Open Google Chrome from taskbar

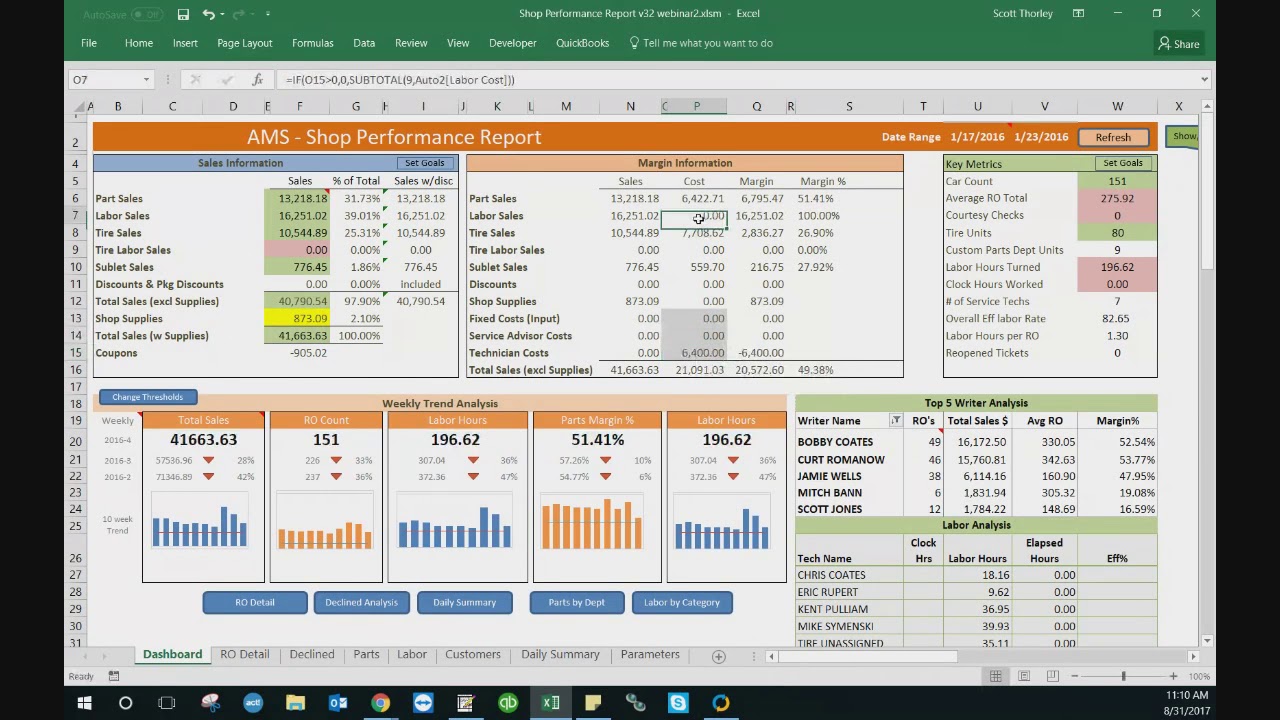click(381, 703)
